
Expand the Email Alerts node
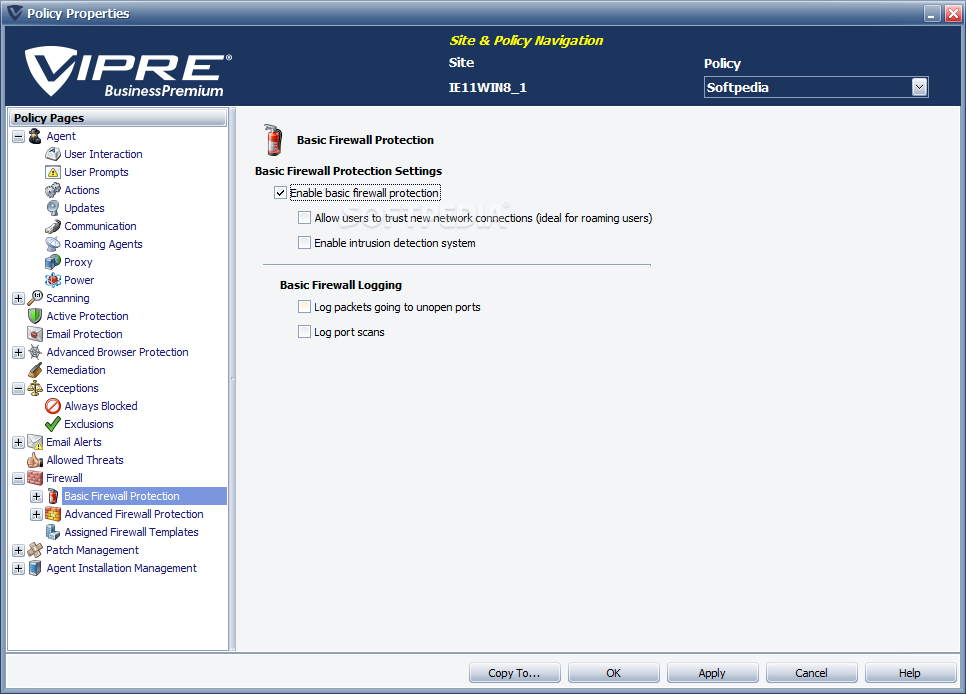pyautogui.click(x=18, y=443)
